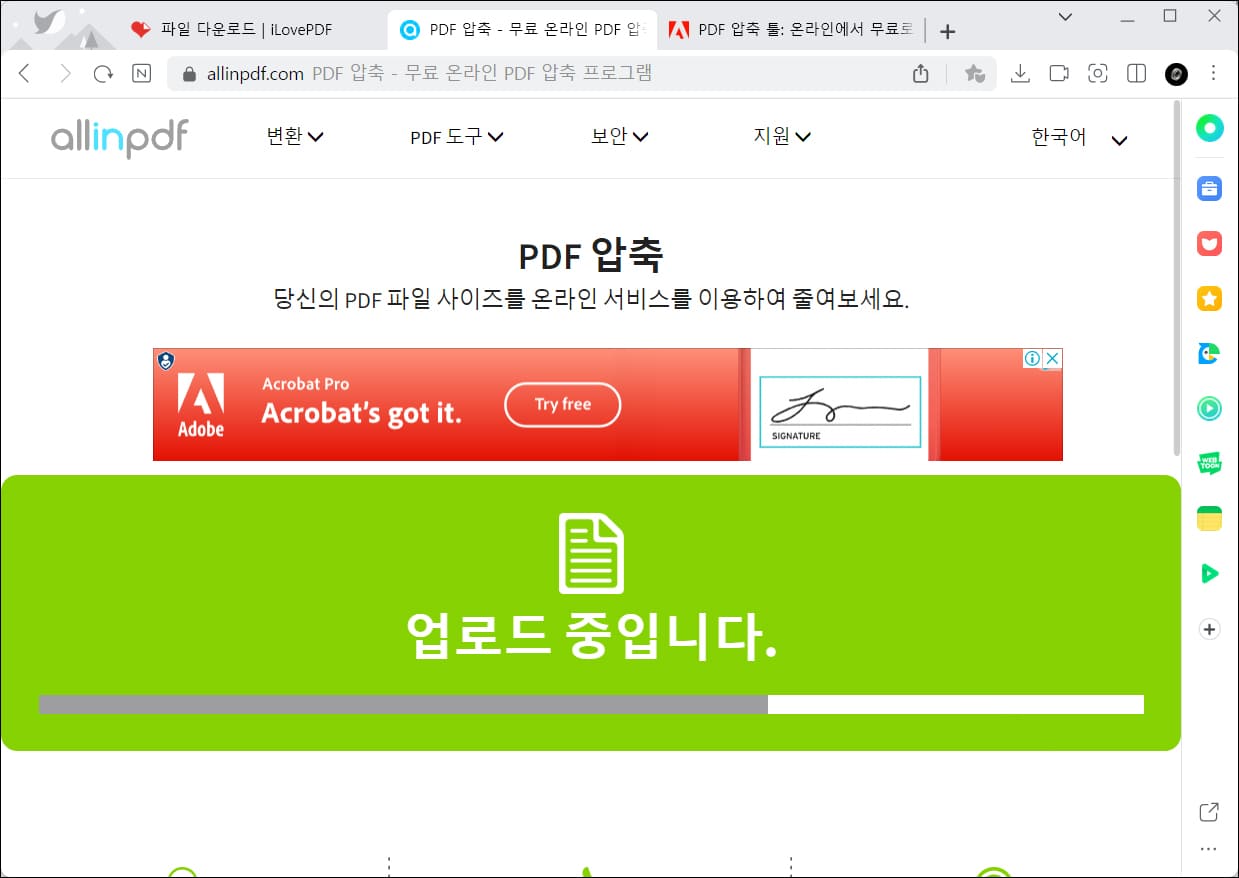Viewport: 1239px width, 878px height.
Task: Open the 변환 dropdown menu
Action: click(294, 137)
